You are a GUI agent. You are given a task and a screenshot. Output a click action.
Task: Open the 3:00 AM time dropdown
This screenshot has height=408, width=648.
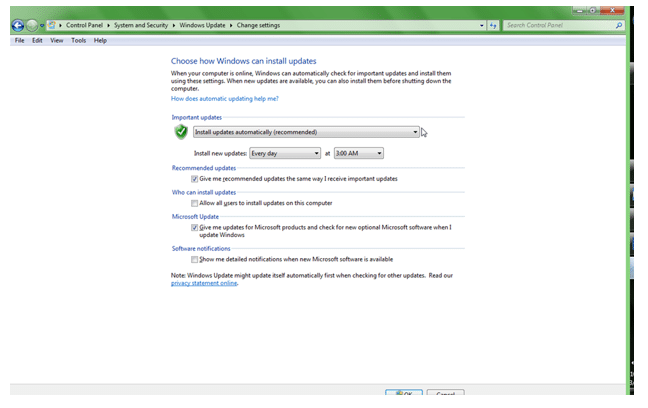359,153
